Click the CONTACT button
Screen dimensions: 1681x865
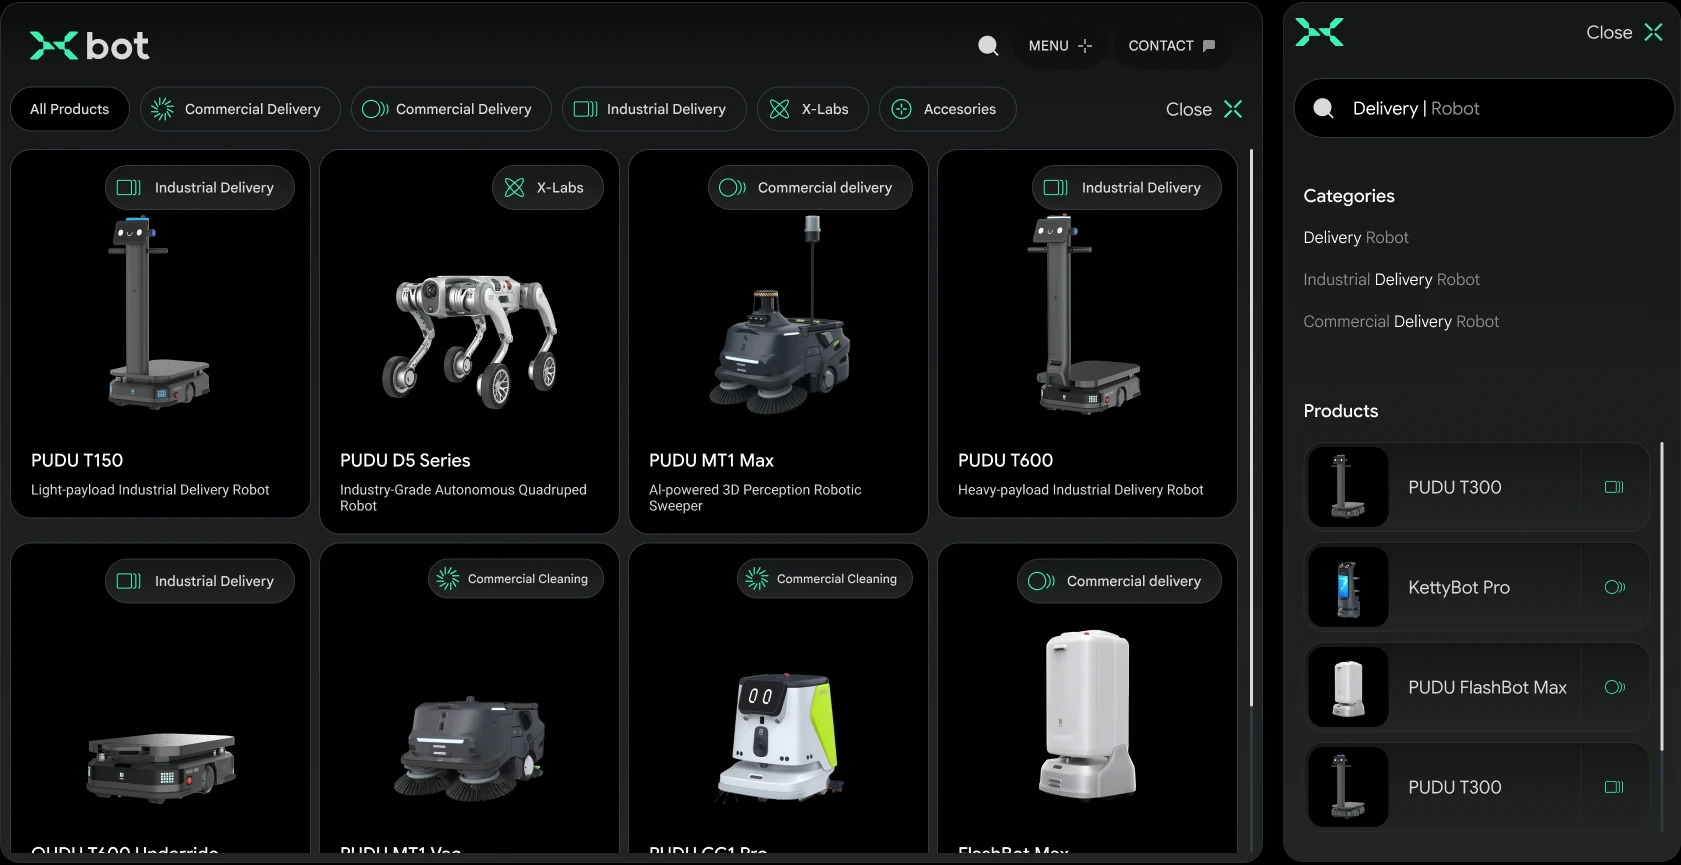pyautogui.click(x=1171, y=46)
